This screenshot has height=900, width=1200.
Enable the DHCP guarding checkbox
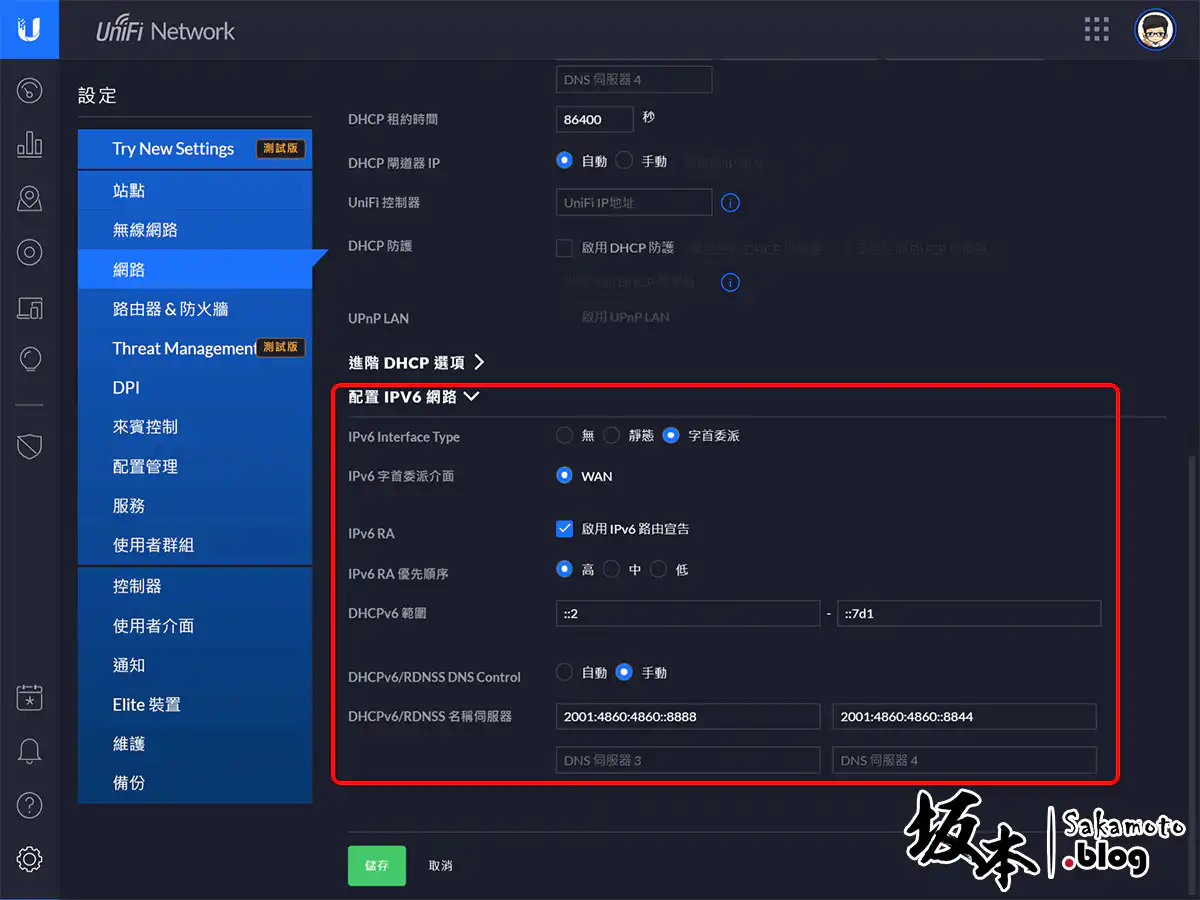565,248
